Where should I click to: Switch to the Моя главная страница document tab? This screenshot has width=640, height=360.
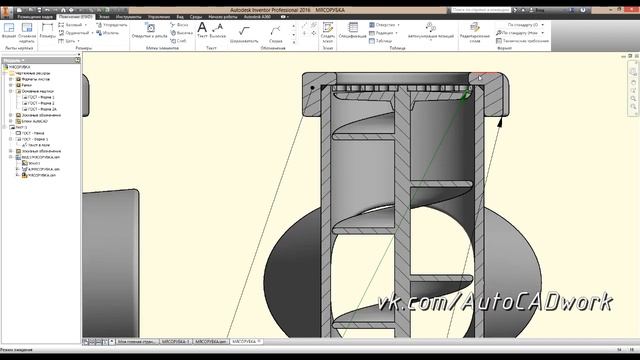(136, 342)
